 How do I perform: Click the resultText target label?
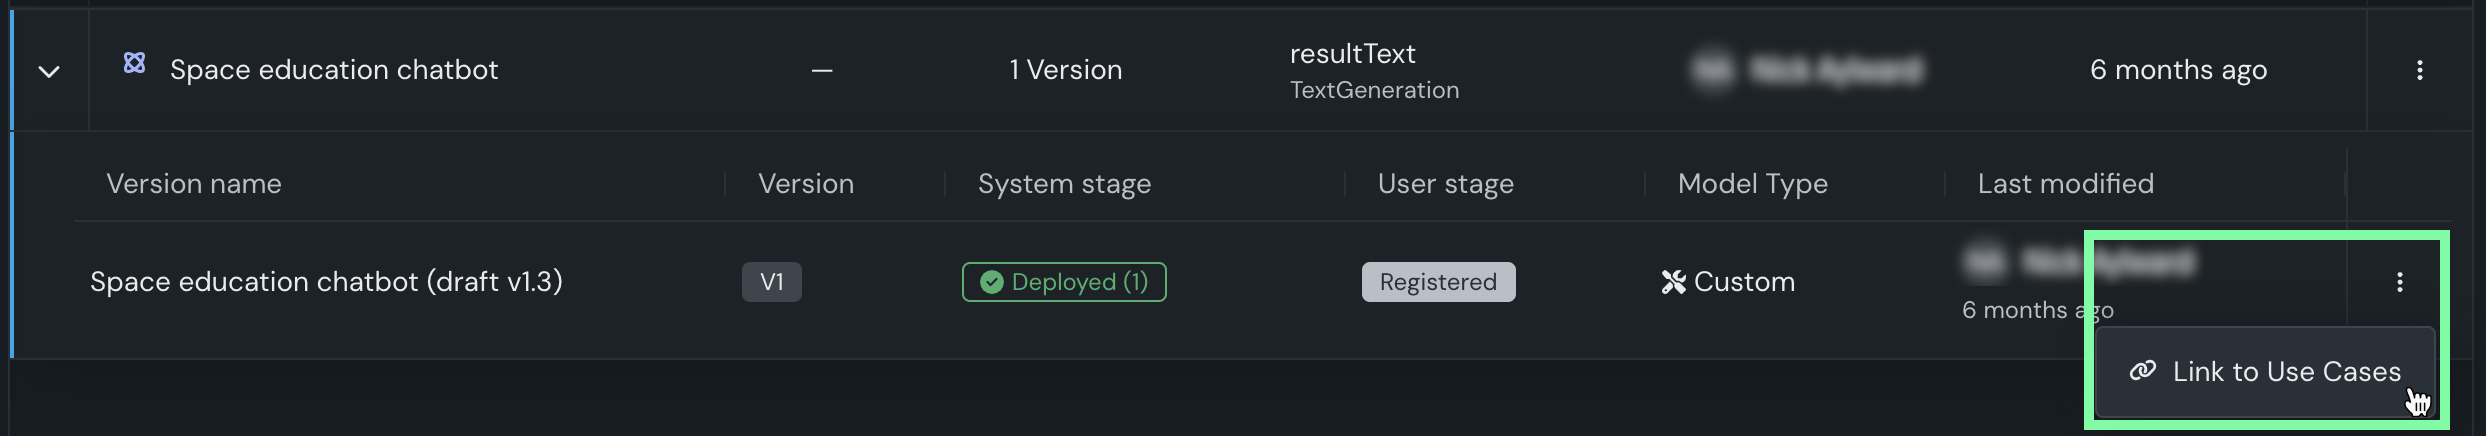point(1352,54)
